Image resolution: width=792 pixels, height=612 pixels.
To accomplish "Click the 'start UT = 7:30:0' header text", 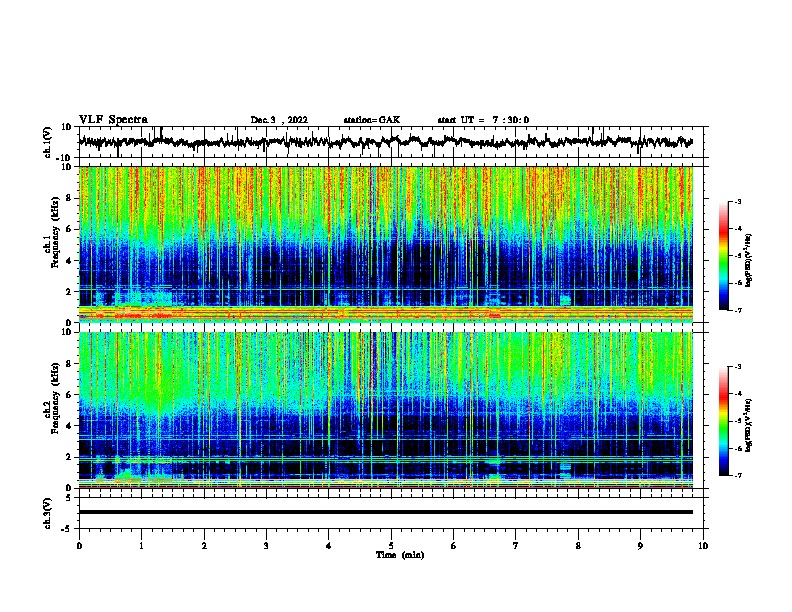I will (483, 120).
